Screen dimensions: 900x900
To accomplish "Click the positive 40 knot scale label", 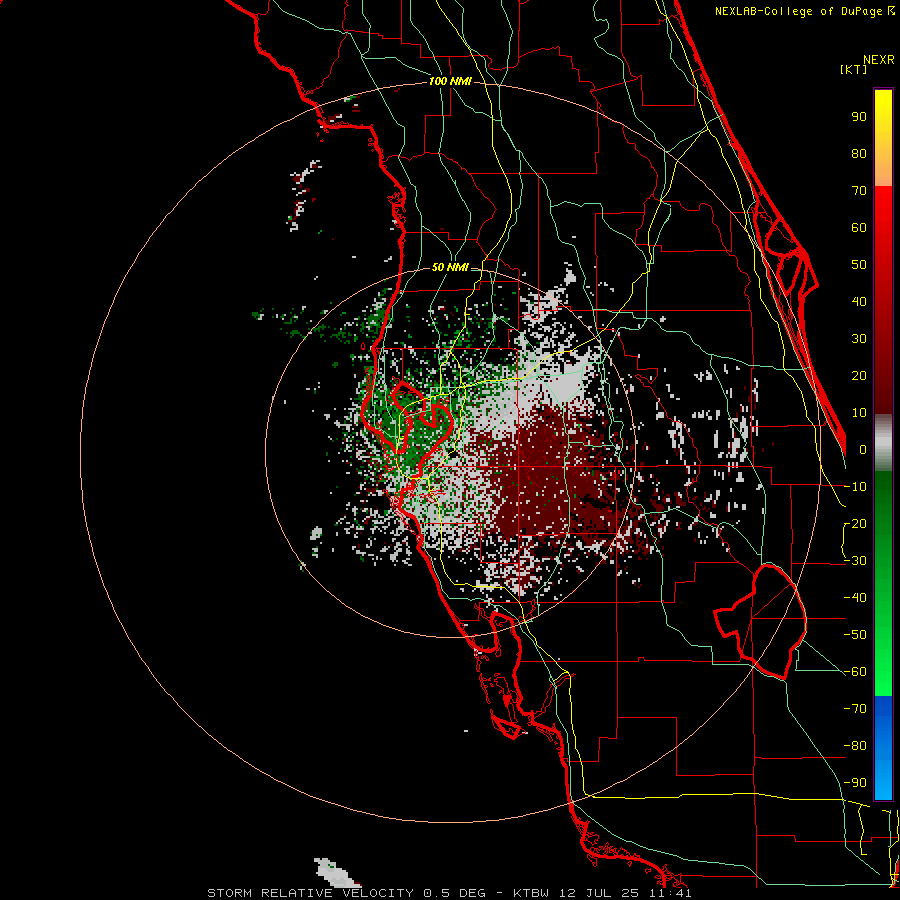I will click(x=859, y=301).
